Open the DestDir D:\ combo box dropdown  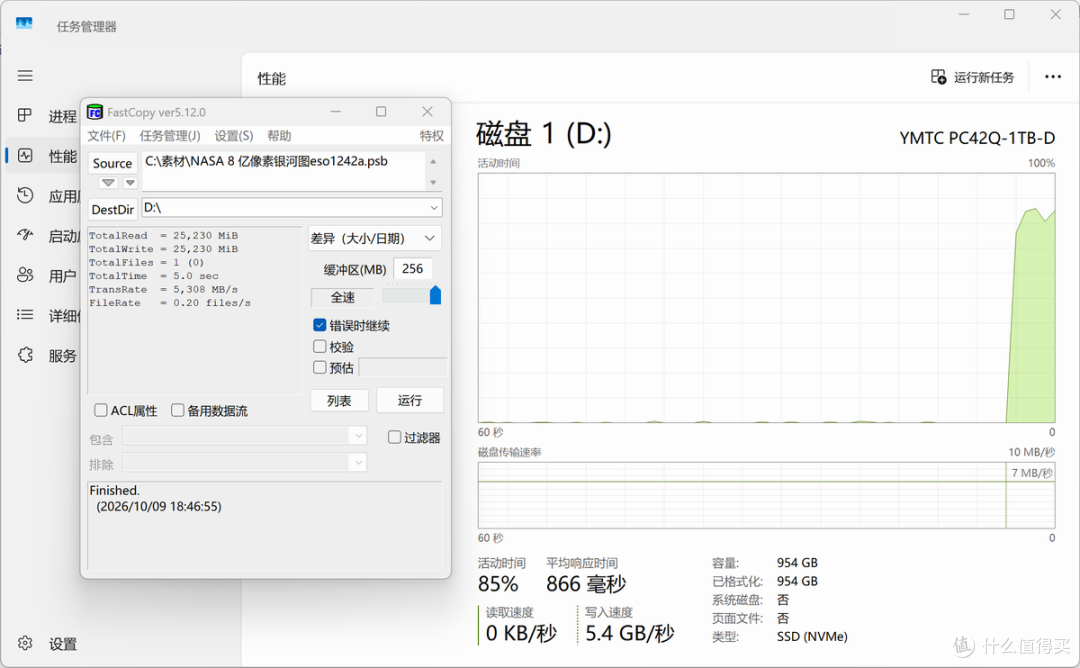434,207
